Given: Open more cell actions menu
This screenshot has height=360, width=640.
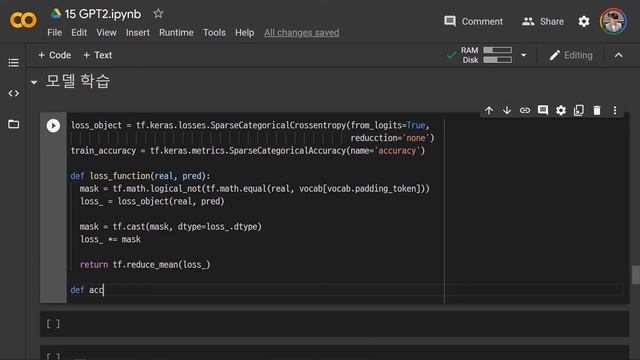Looking at the screenshot, I should pyautogui.click(x=615, y=110).
